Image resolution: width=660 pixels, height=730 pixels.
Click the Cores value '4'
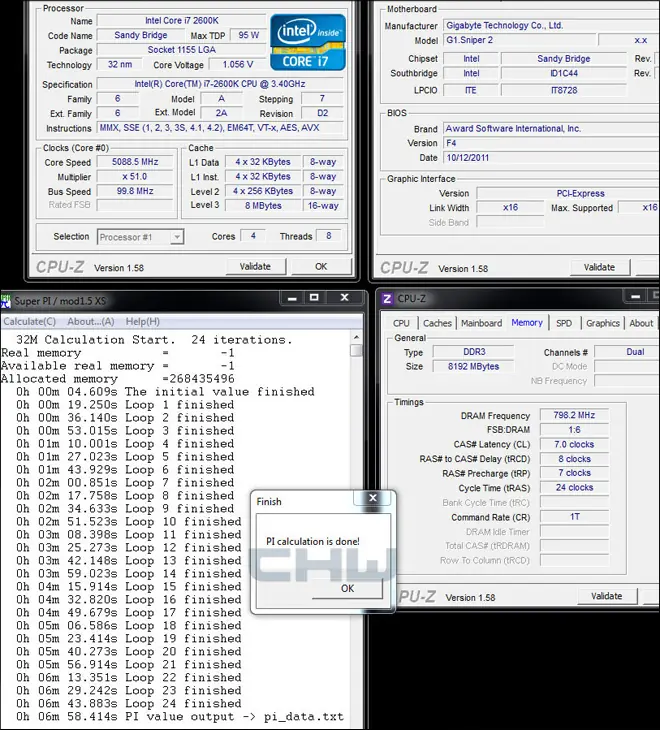tap(253, 236)
